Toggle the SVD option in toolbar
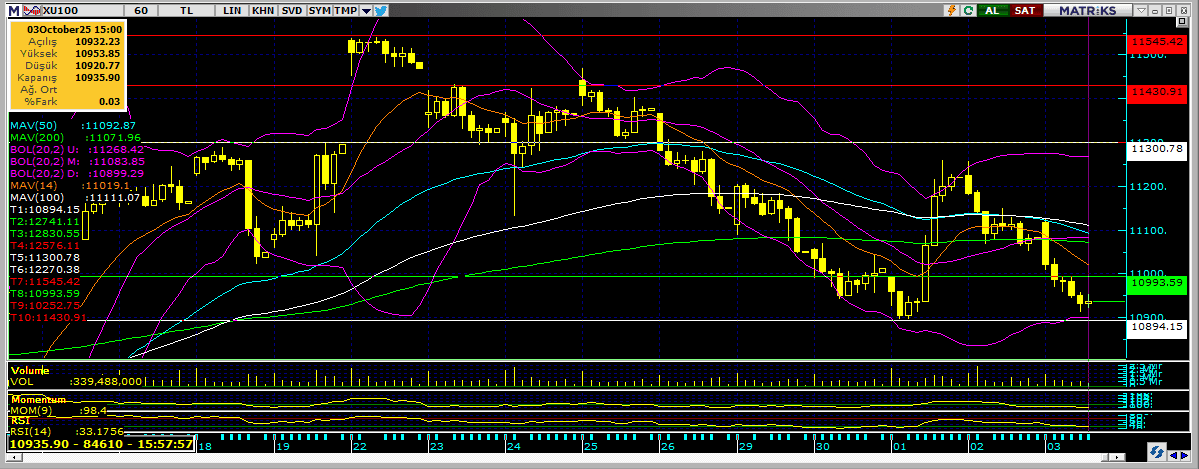 291,9
